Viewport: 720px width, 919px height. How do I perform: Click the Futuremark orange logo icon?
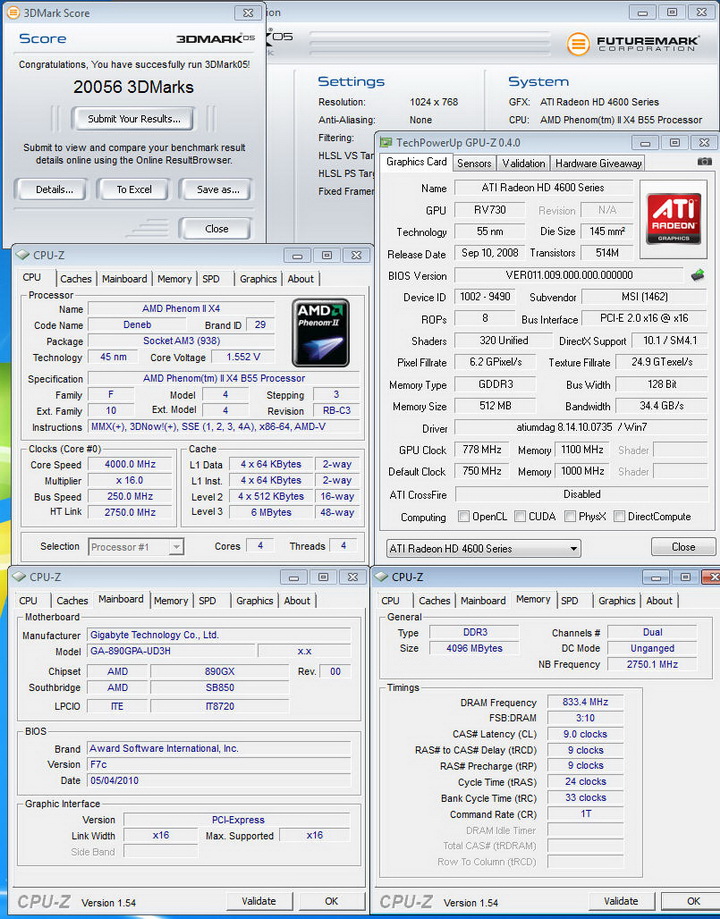pos(578,44)
